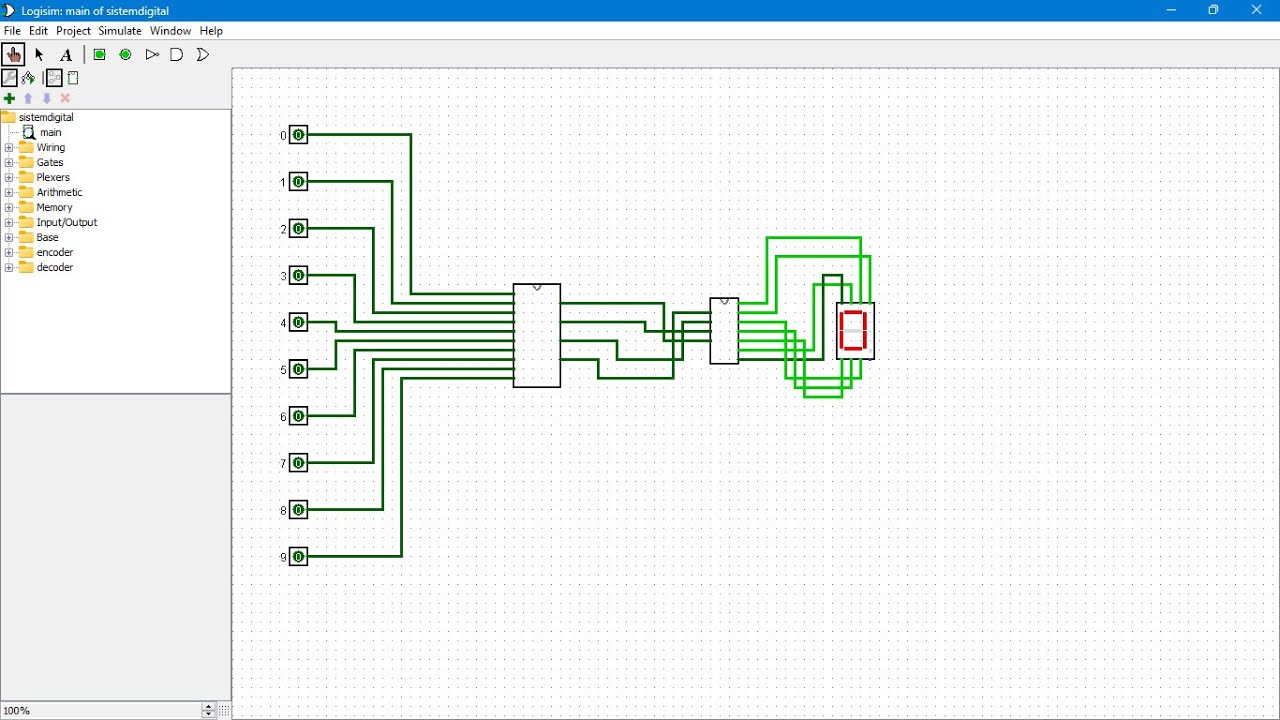Image resolution: width=1280 pixels, height=720 pixels.
Task: Expand the Input/Output library folder
Action: (x=9, y=223)
